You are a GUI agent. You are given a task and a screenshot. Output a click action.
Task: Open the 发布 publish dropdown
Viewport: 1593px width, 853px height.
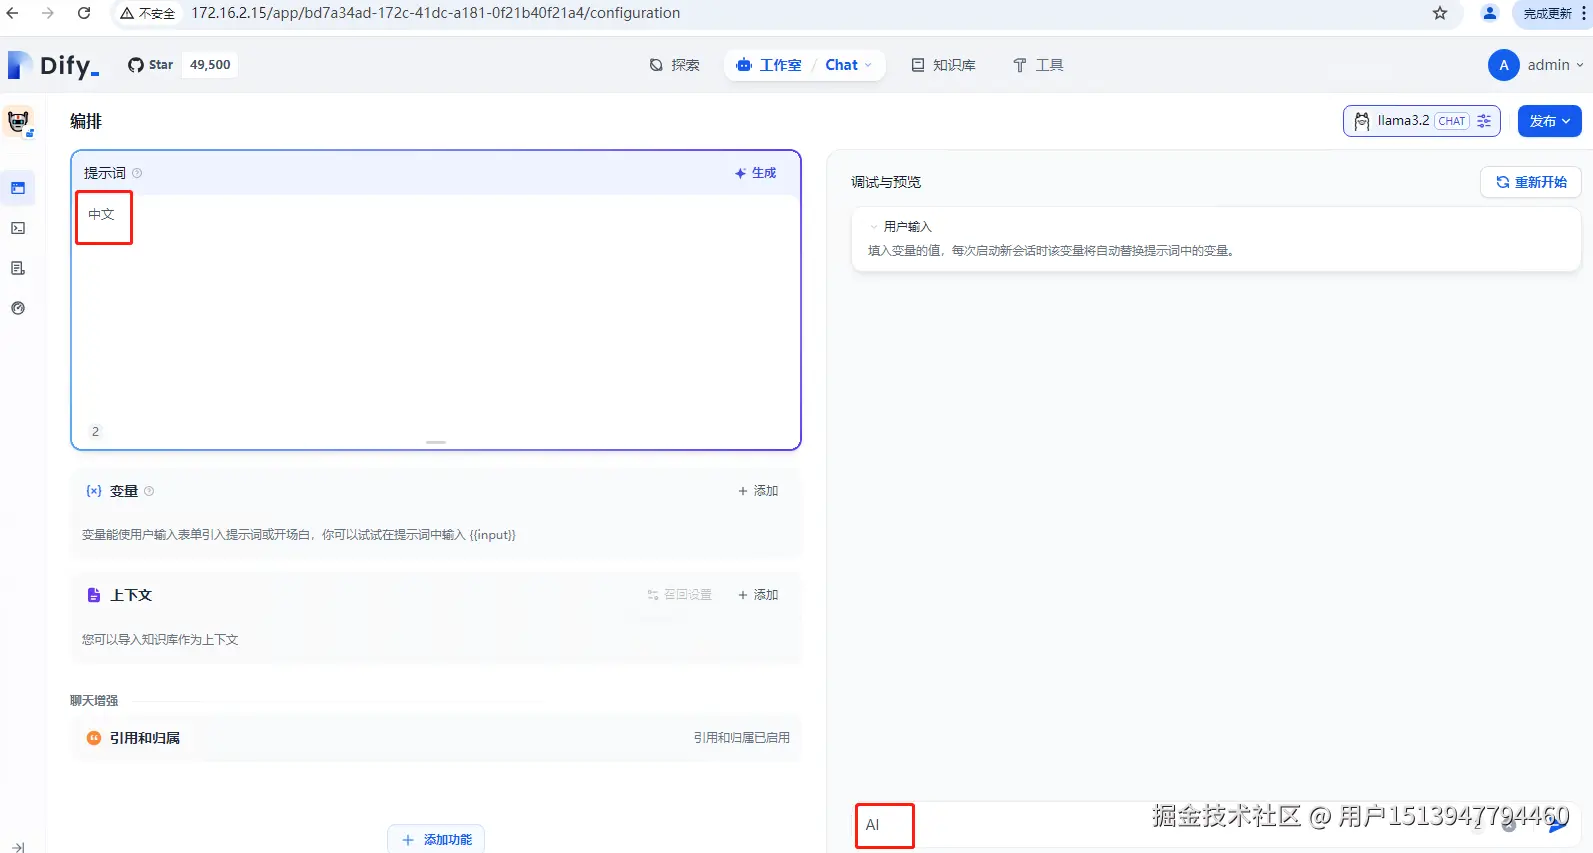pos(1549,121)
